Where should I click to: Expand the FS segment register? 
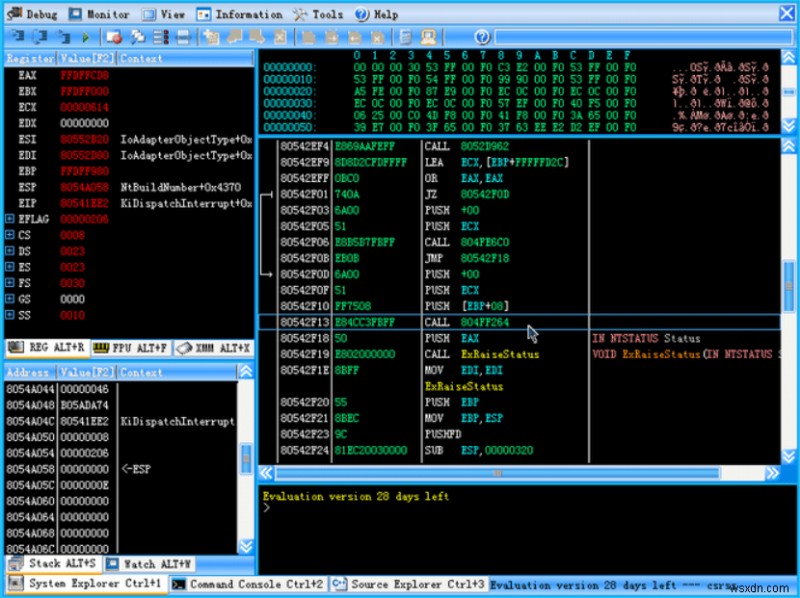pyautogui.click(x=10, y=282)
